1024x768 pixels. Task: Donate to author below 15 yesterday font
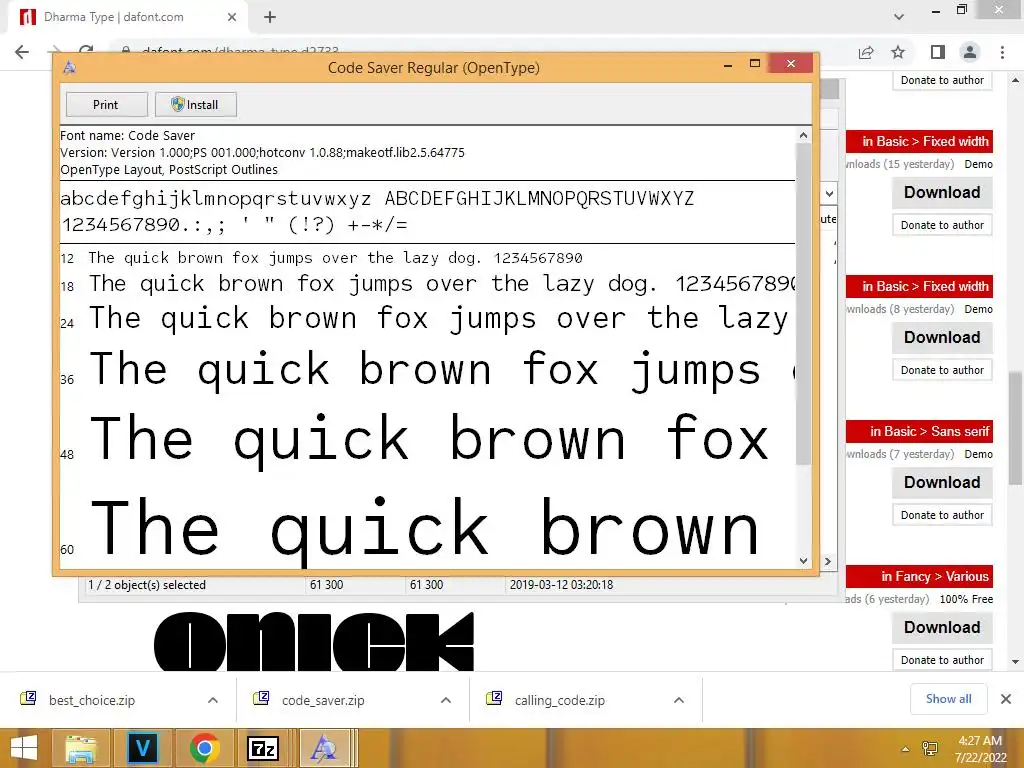pyautogui.click(x=942, y=225)
